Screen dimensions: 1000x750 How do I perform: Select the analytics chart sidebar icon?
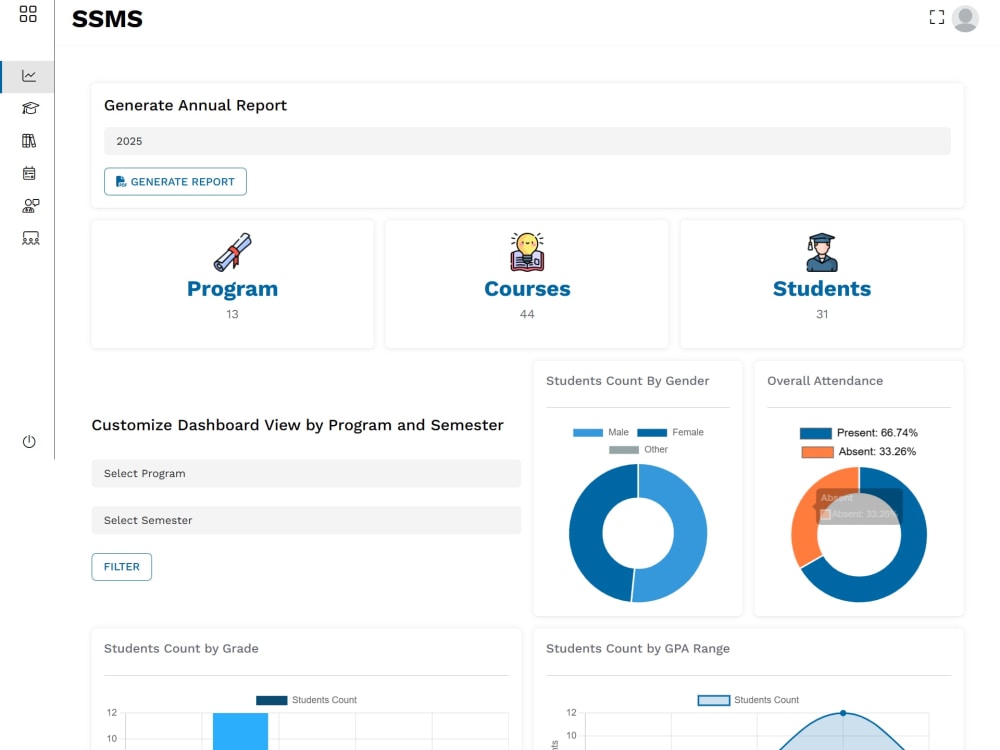pyautogui.click(x=29, y=76)
